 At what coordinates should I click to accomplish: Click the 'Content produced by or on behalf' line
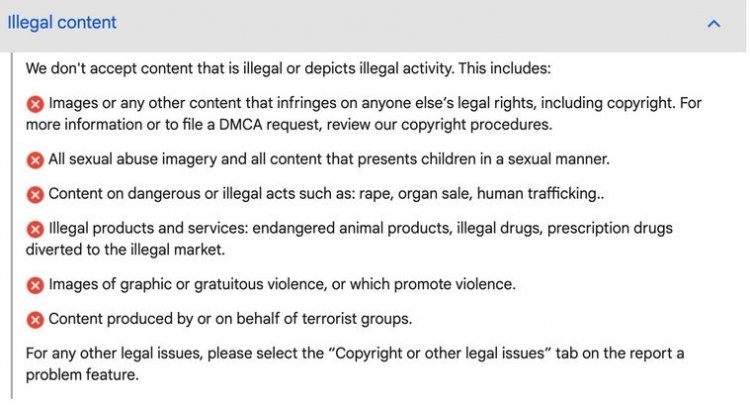coord(230,319)
